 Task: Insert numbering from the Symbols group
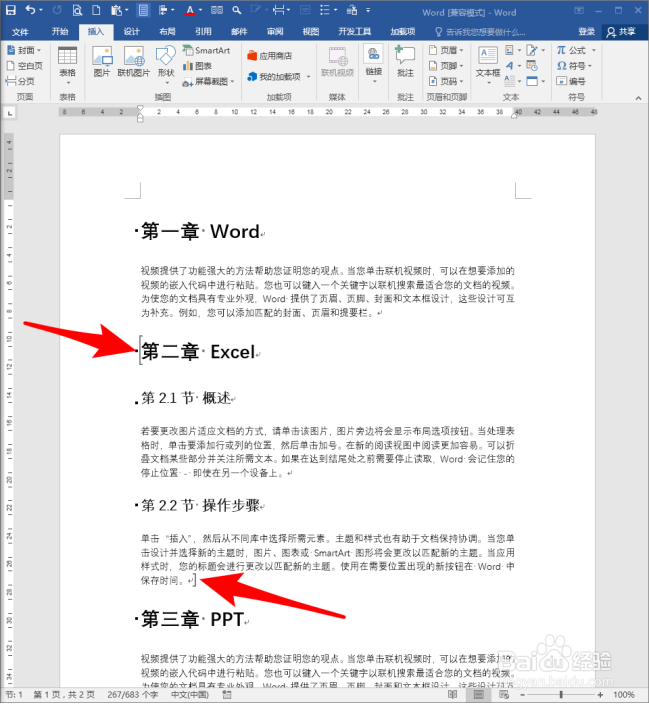[x=571, y=81]
